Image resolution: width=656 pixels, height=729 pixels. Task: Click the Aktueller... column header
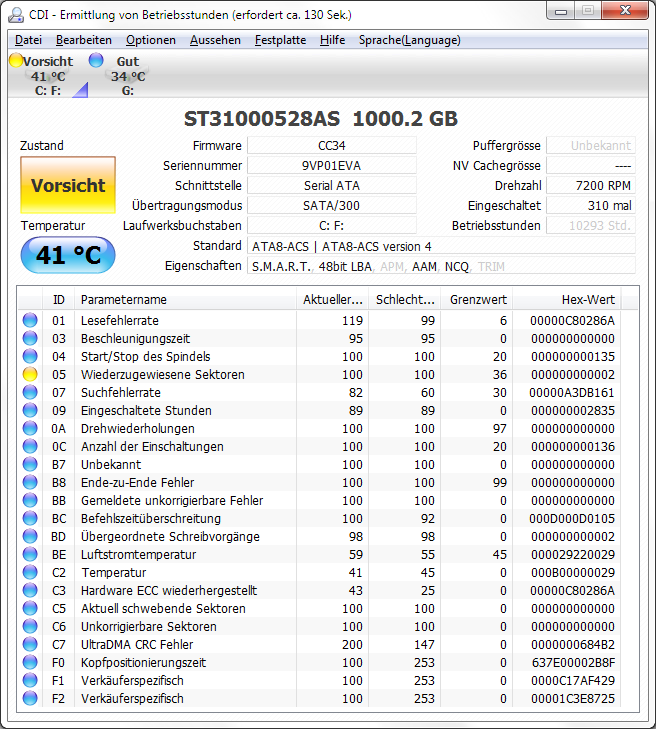tap(332, 299)
